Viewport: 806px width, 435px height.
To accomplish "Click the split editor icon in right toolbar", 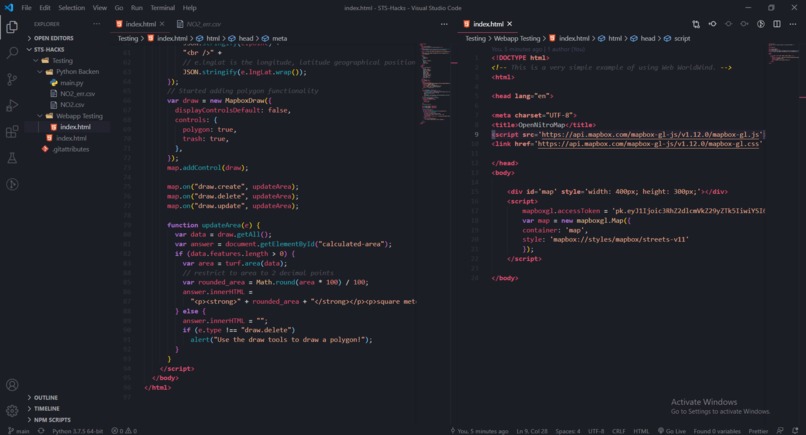I will pos(777,24).
